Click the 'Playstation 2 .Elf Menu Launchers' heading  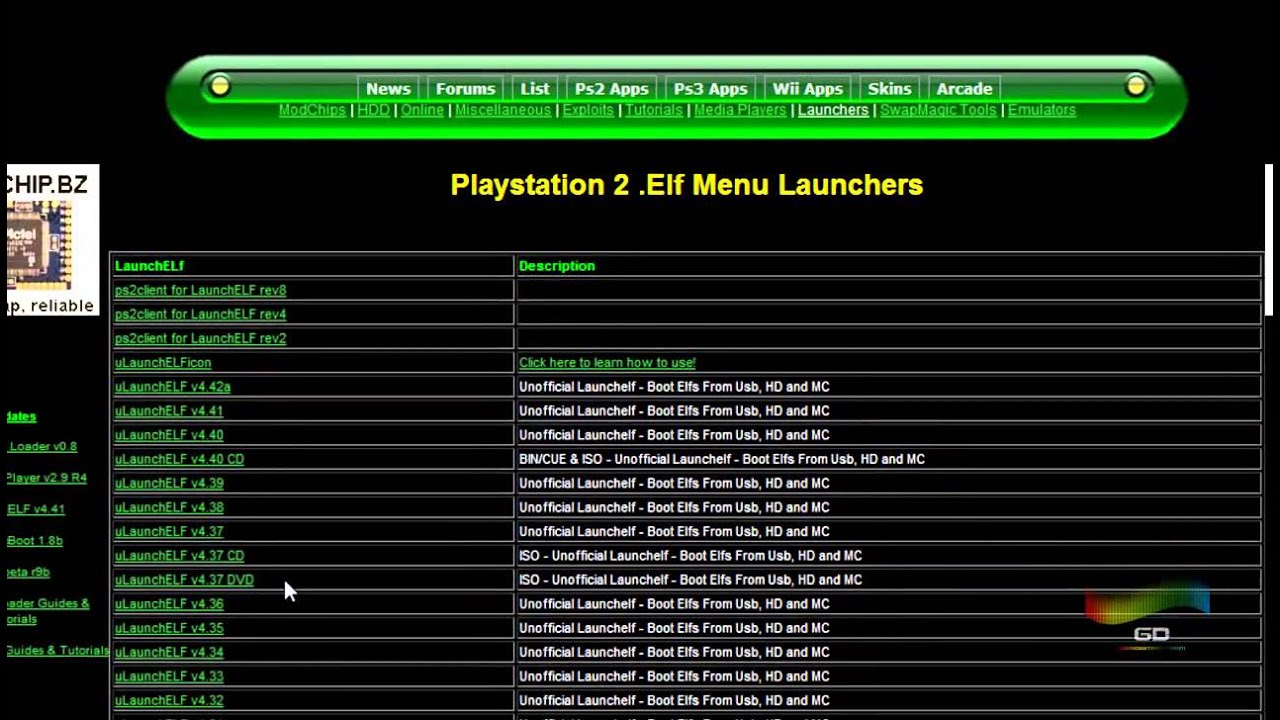pyautogui.click(x=686, y=185)
